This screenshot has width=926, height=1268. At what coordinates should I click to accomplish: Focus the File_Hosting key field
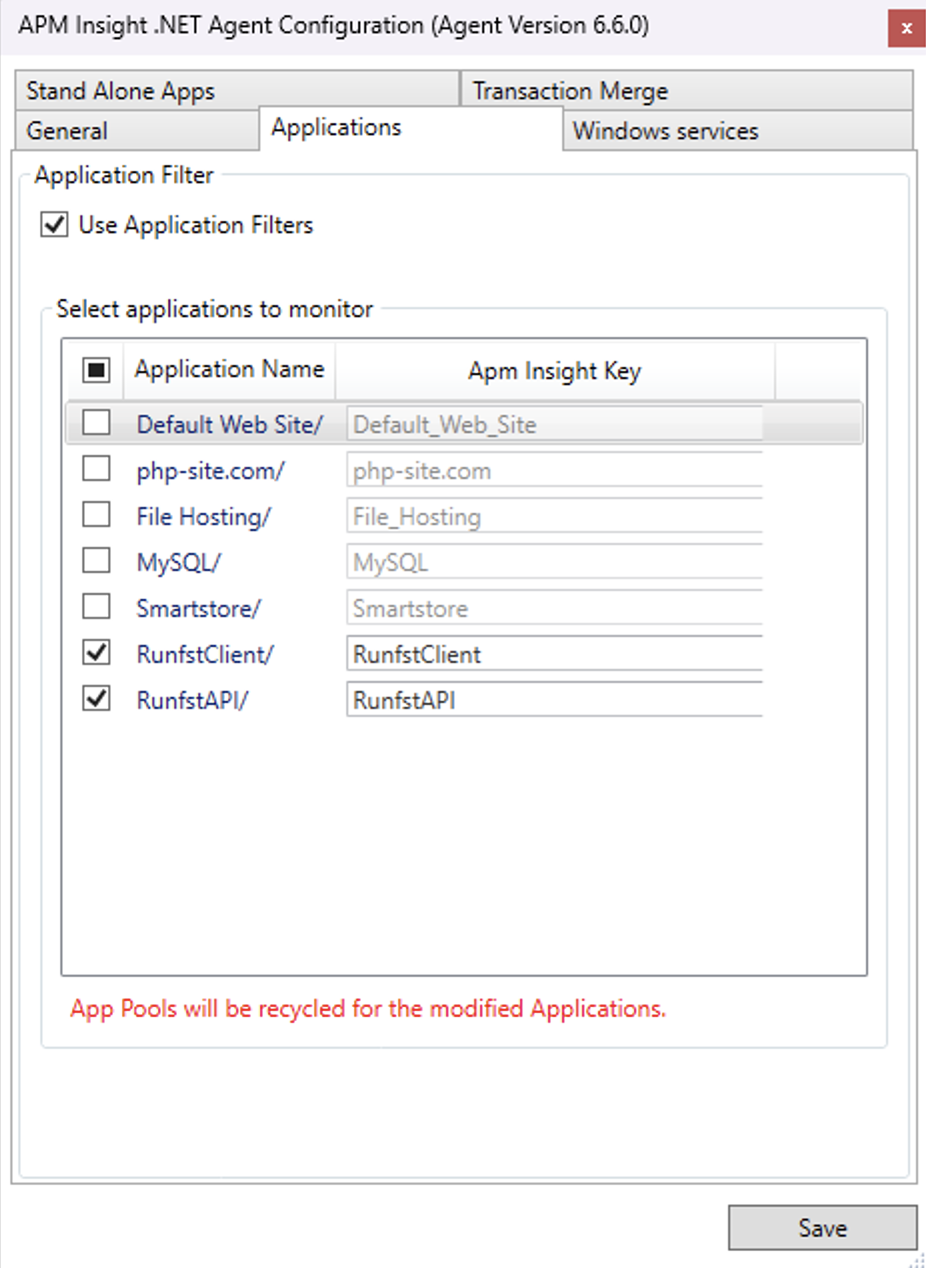click(555, 516)
